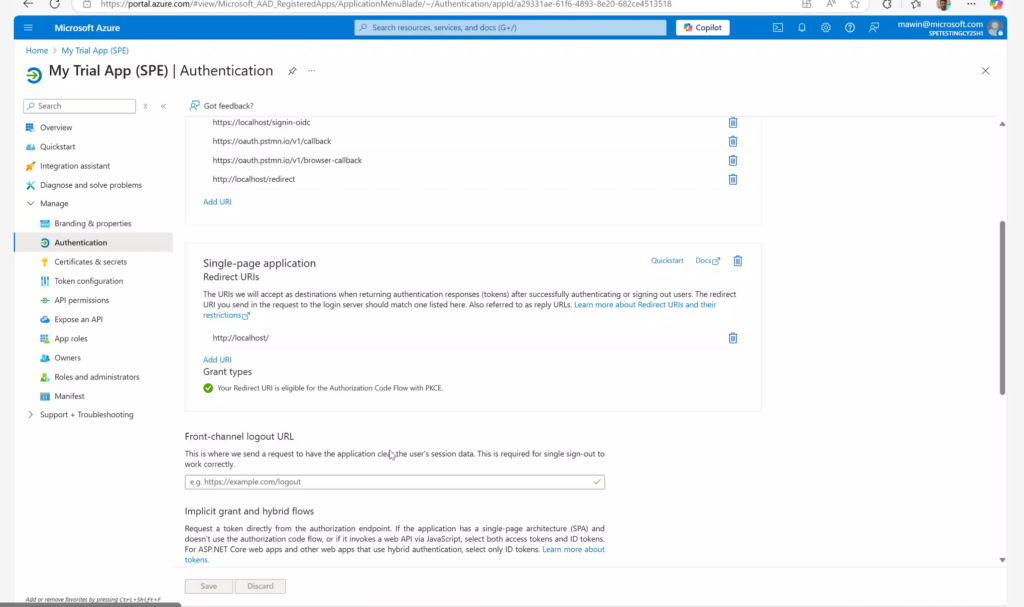
Task: Select the text http://localhost/
Action: pos(240,338)
